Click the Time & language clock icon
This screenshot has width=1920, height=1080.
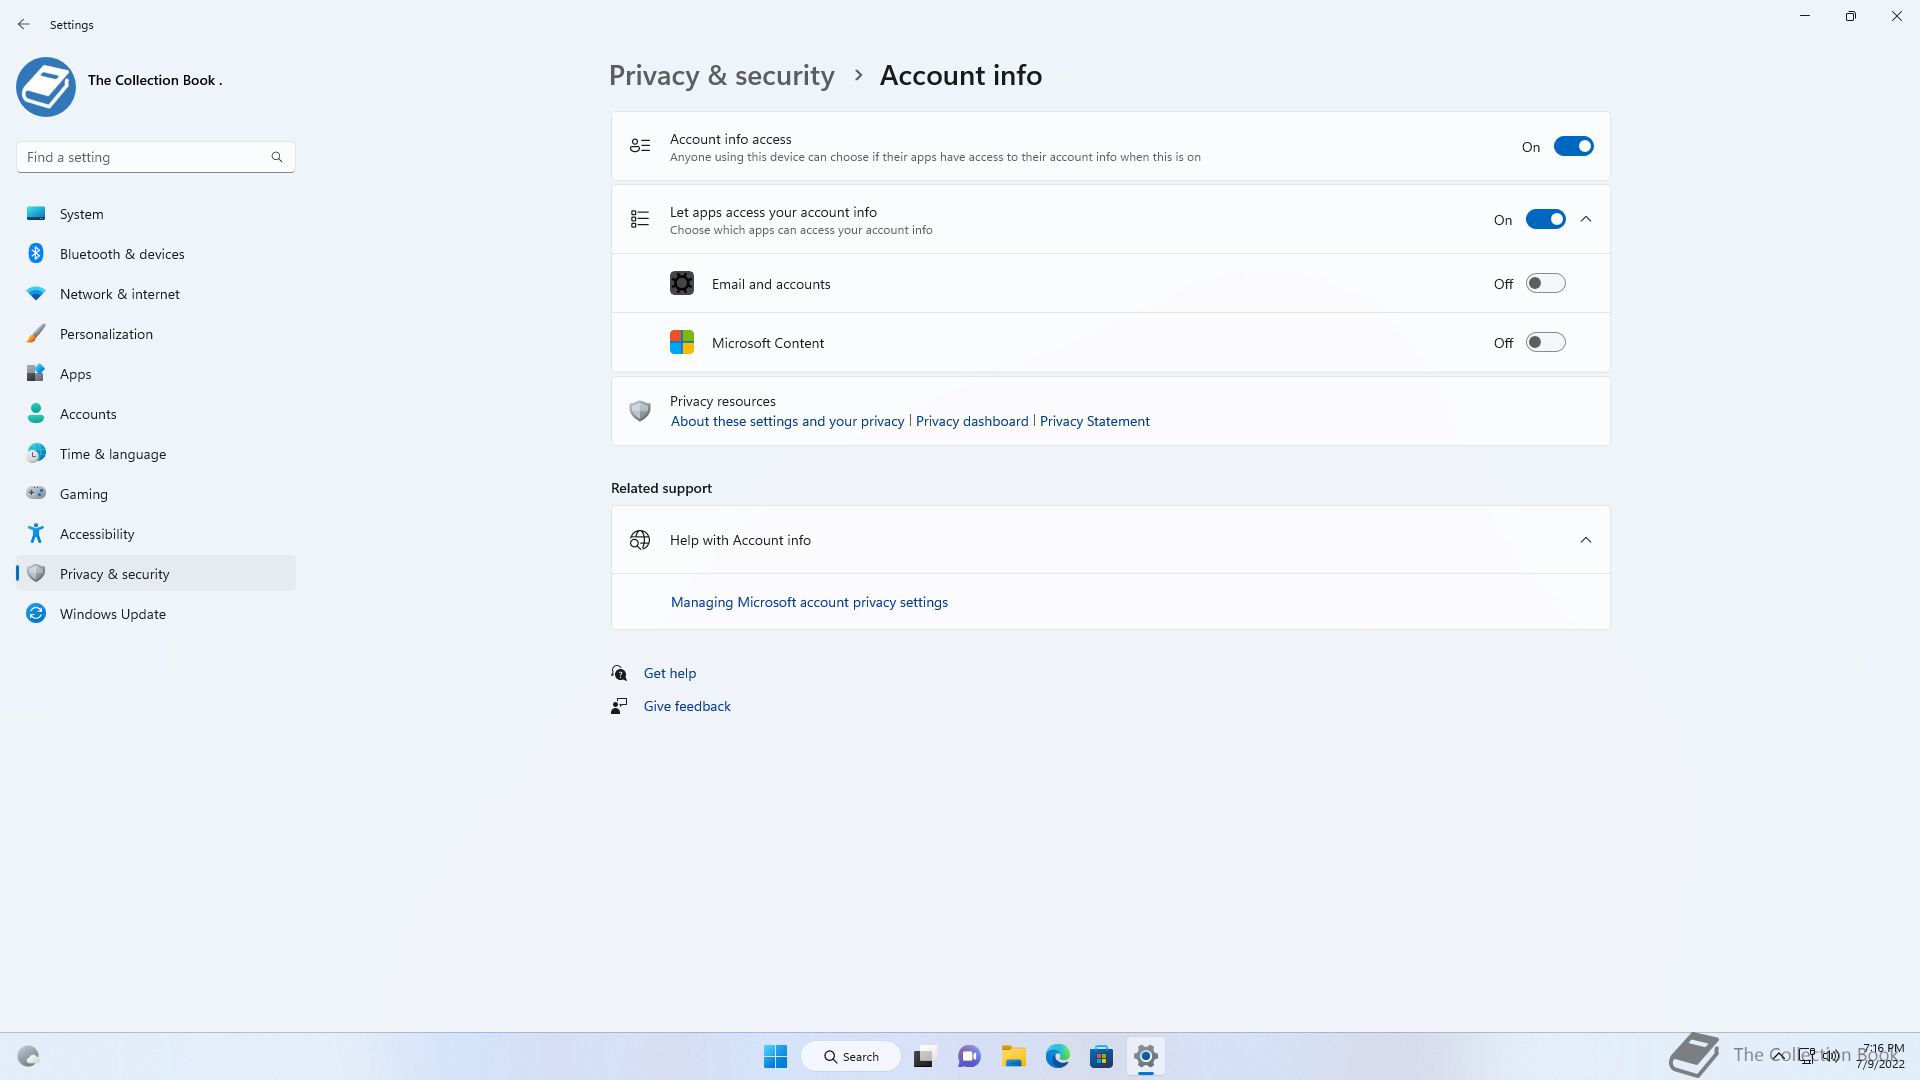click(36, 453)
